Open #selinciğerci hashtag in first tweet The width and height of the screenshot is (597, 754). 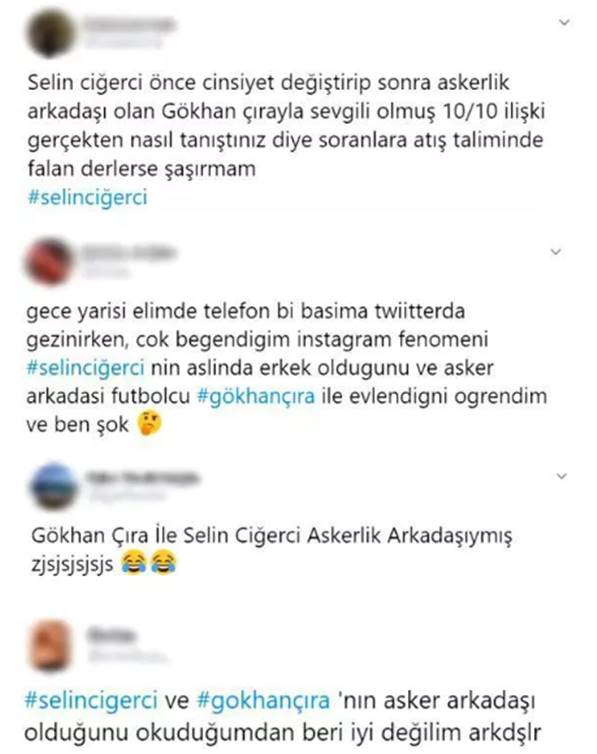tap(87, 198)
